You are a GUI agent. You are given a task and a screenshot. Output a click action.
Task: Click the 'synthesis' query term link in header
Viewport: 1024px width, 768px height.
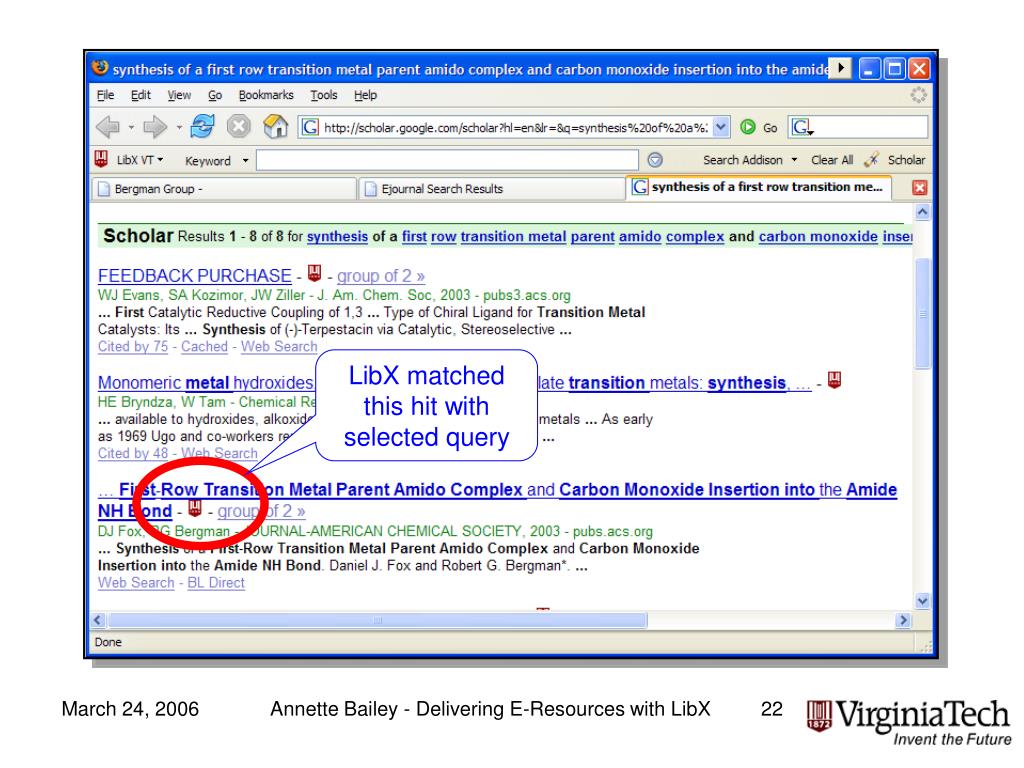[x=338, y=236]
